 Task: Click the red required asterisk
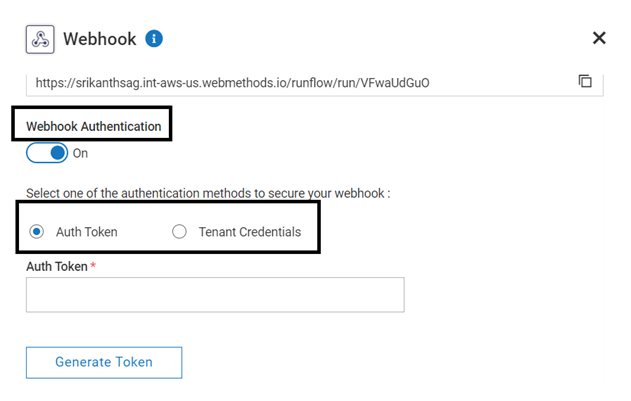[94, 265]
